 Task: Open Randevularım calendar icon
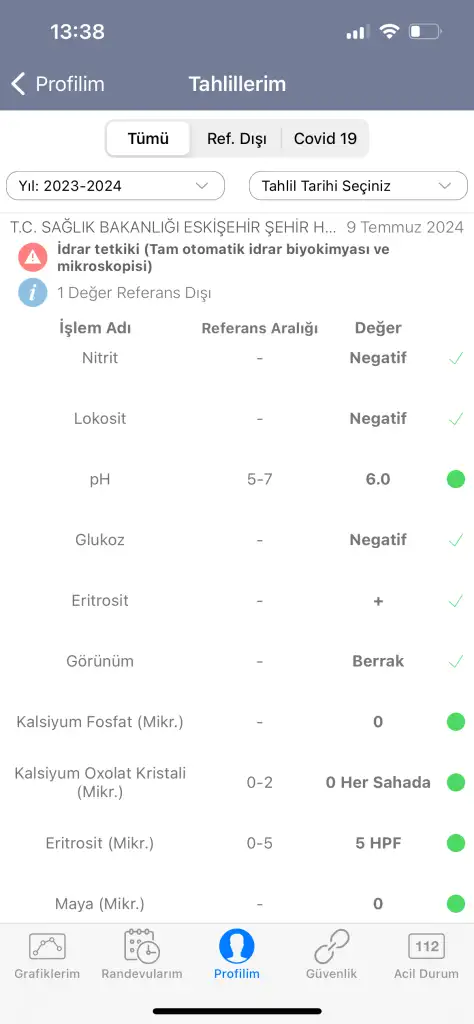click(142, 946)
